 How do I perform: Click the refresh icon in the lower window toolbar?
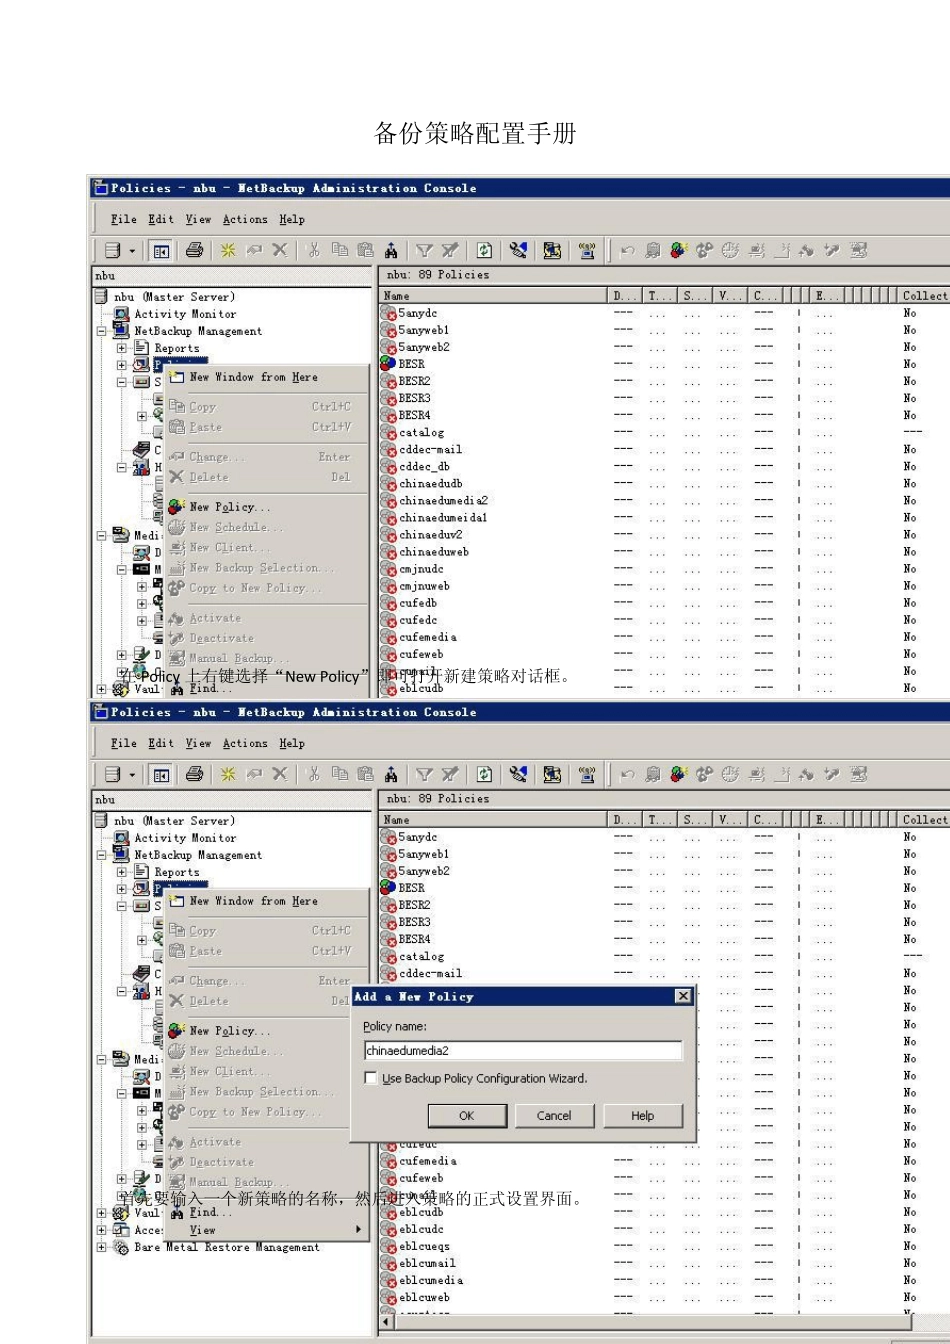coord(484,774)
